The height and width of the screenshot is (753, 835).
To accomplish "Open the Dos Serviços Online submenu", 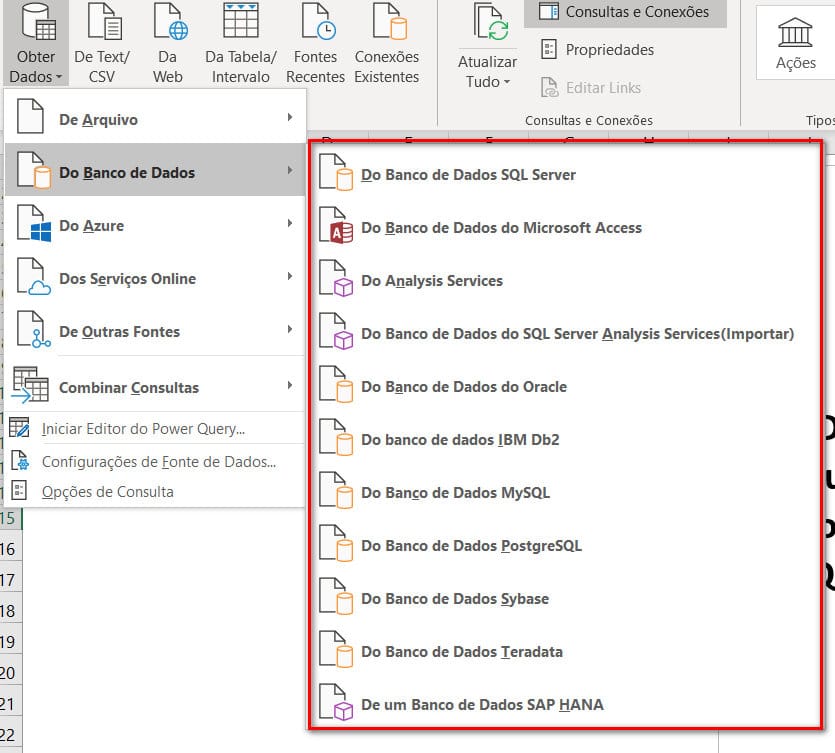I will click(x=155, y=276).
